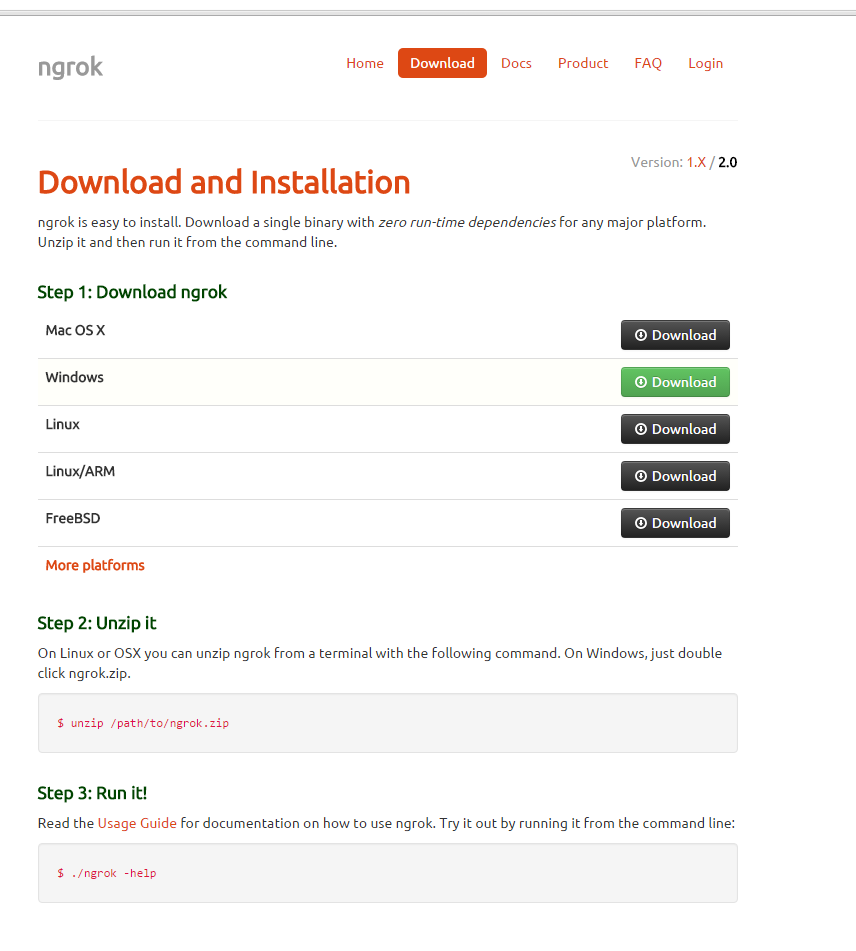Download the Linux/ARM build
The width and height of the screenshot is (856, 951).
point(675,476)
